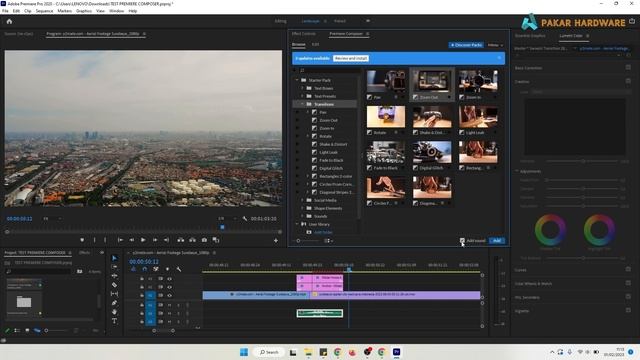Toggle Creative section checkbox in Lumetri
Viewport: 640px width, 360px height.
tap(628, 81)
